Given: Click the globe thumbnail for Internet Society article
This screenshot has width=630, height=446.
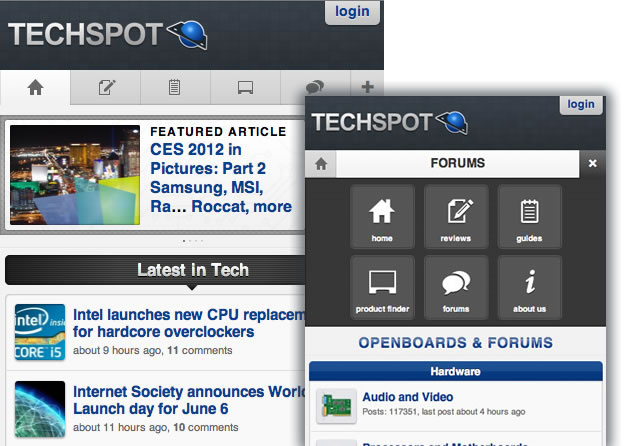Looking at the screenshot, I should pos(40,409).
